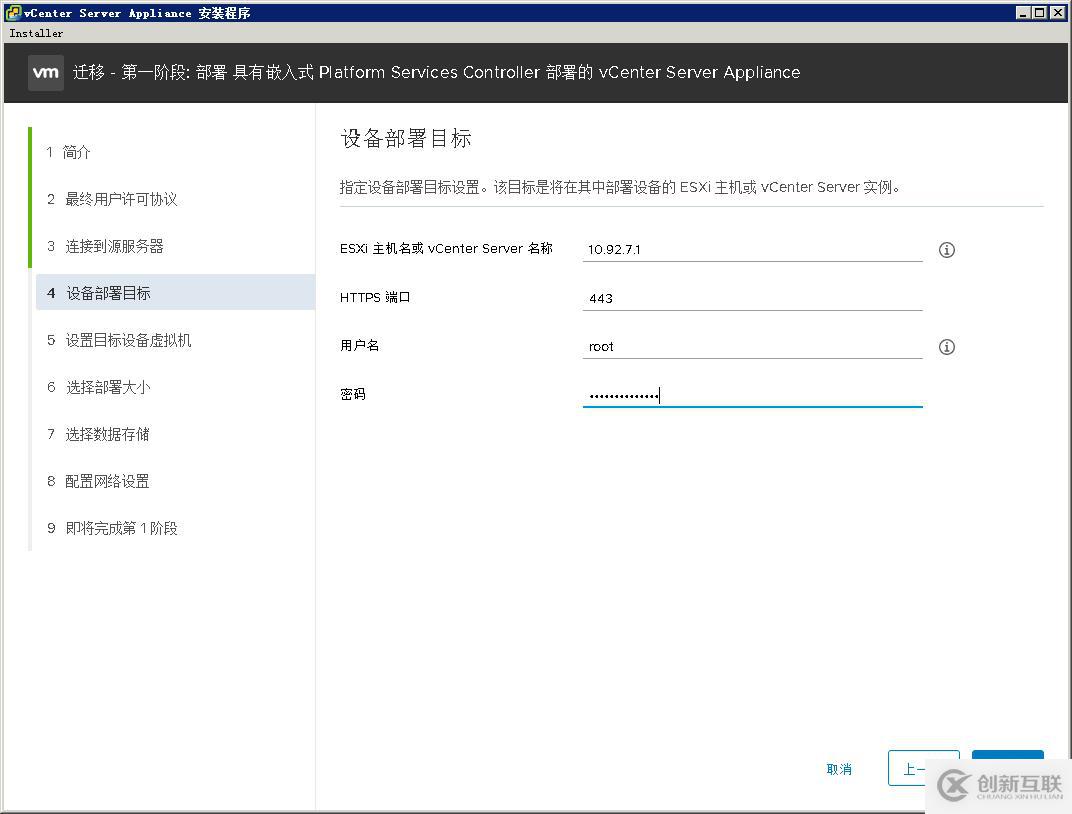Image resolution: width=1072 pixels, height=814 pixels.
Task: Click the vm logo in header
Action: 46,72
